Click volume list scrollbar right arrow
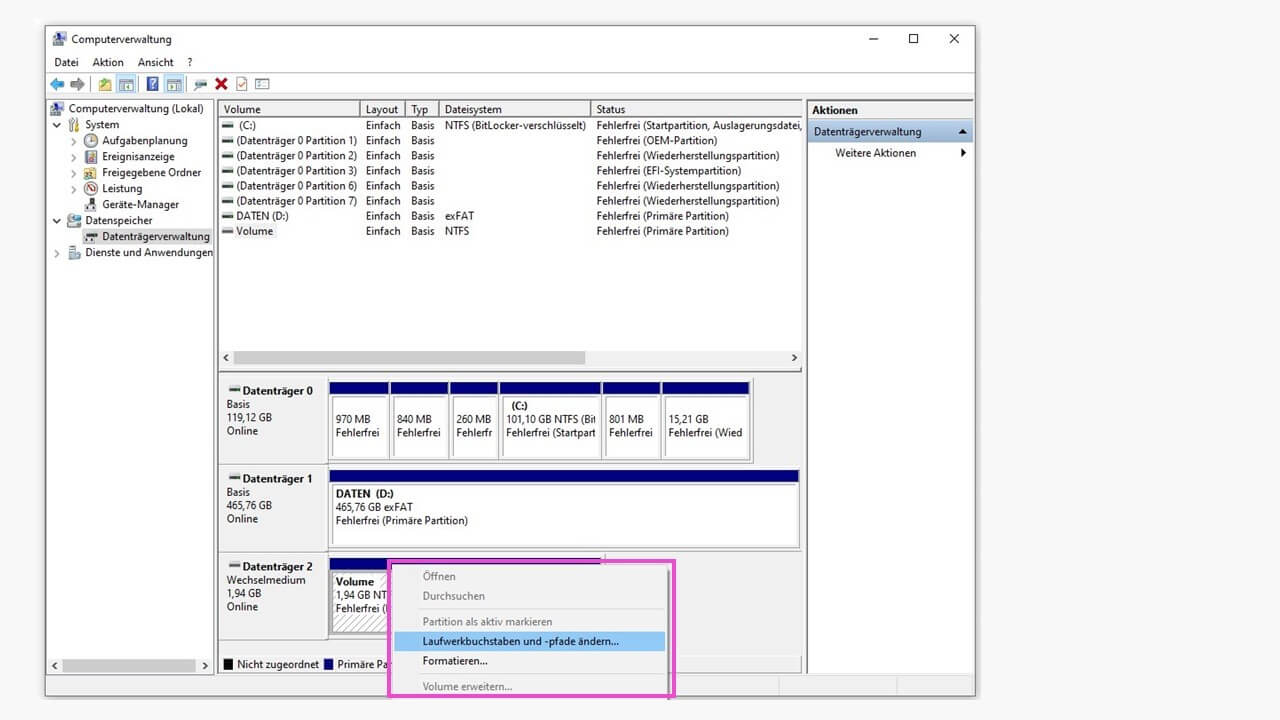The width and height of the screenshot is (1280, 720). [x=794, y=357]
